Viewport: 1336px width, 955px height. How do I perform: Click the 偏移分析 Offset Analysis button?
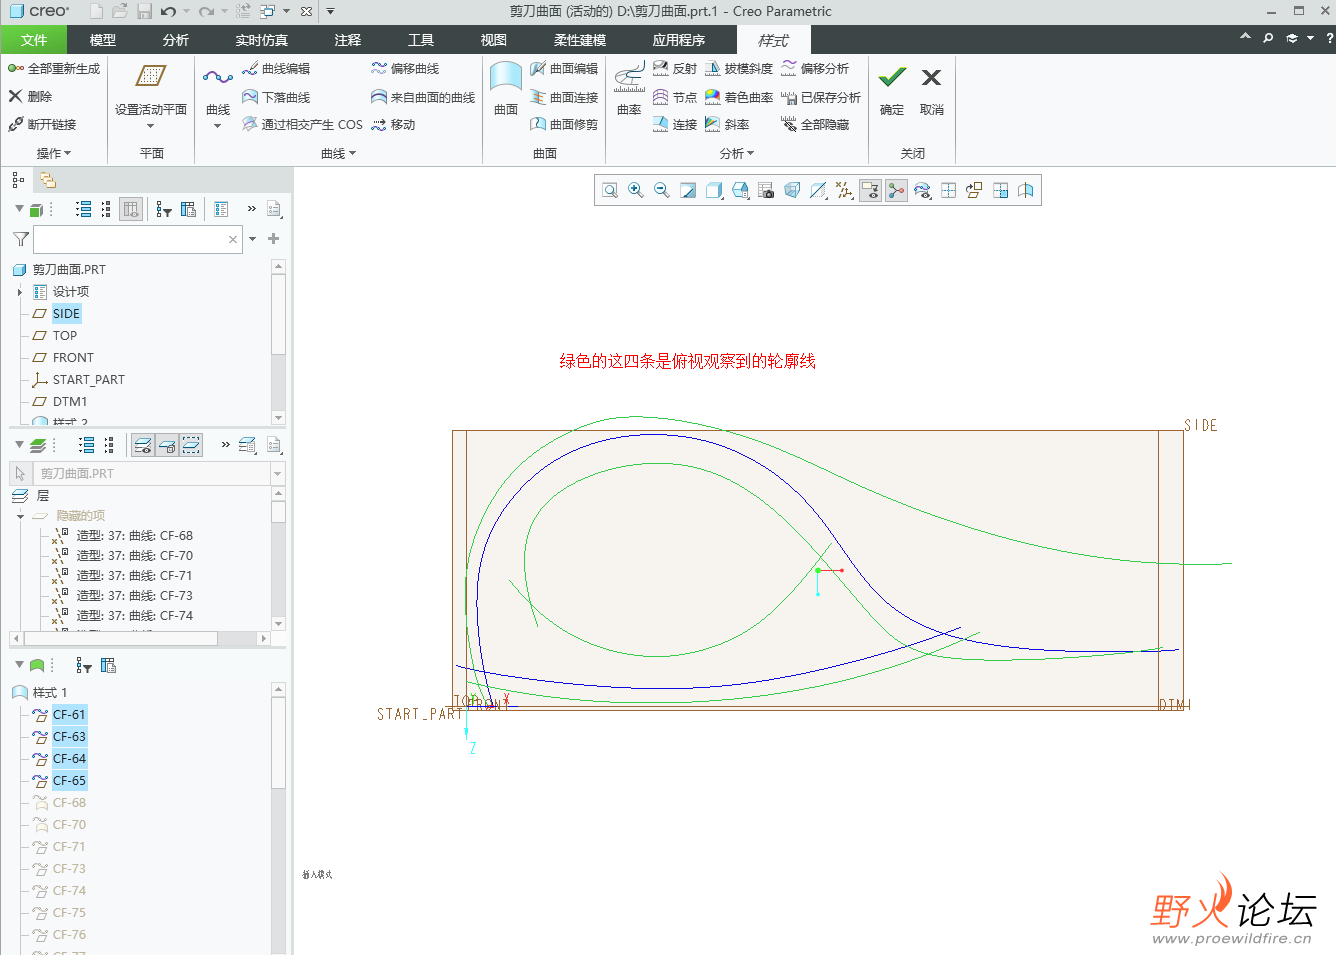click(816, 69)
